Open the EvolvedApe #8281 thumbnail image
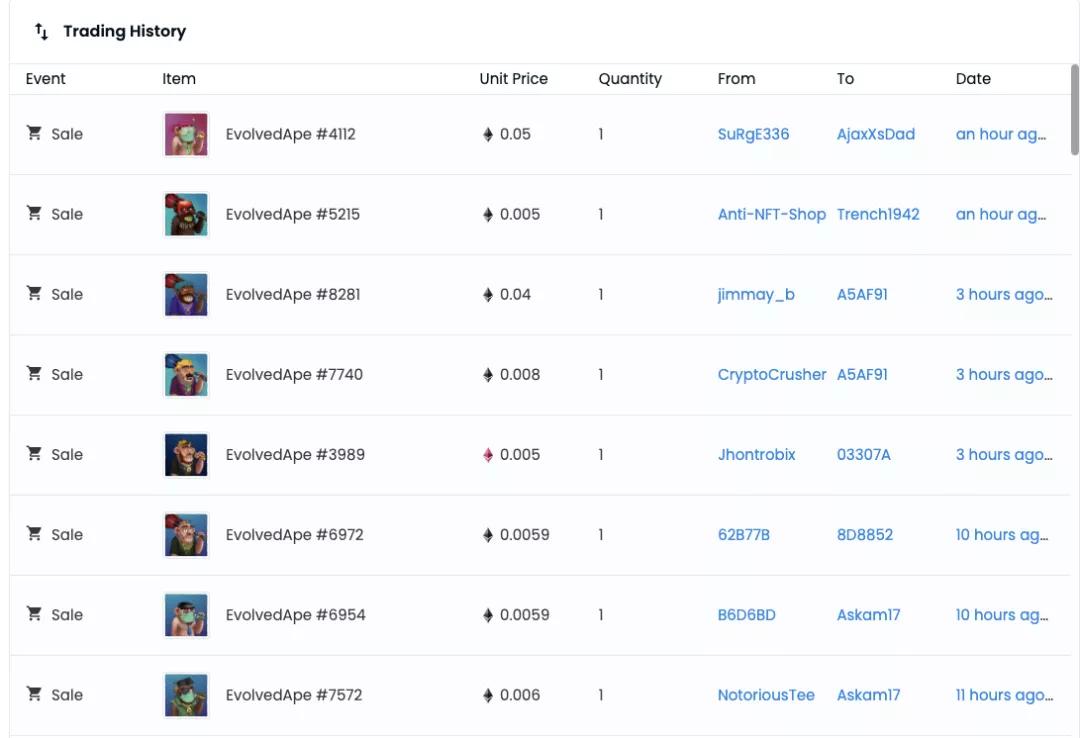1080x738 pixels. (186, 294)
